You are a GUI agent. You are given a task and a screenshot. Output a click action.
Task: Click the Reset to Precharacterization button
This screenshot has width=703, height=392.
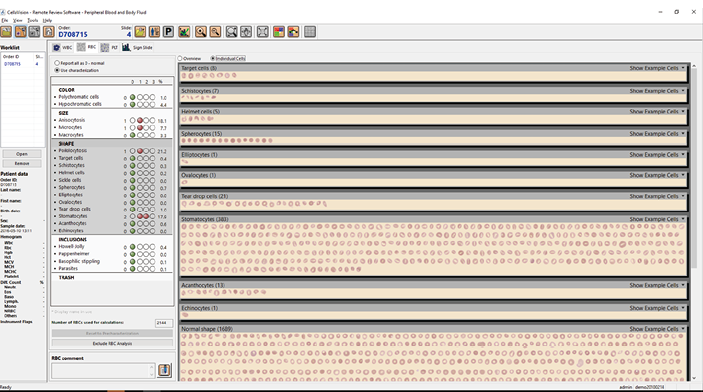pyautogui.click(x=112, y=333)
